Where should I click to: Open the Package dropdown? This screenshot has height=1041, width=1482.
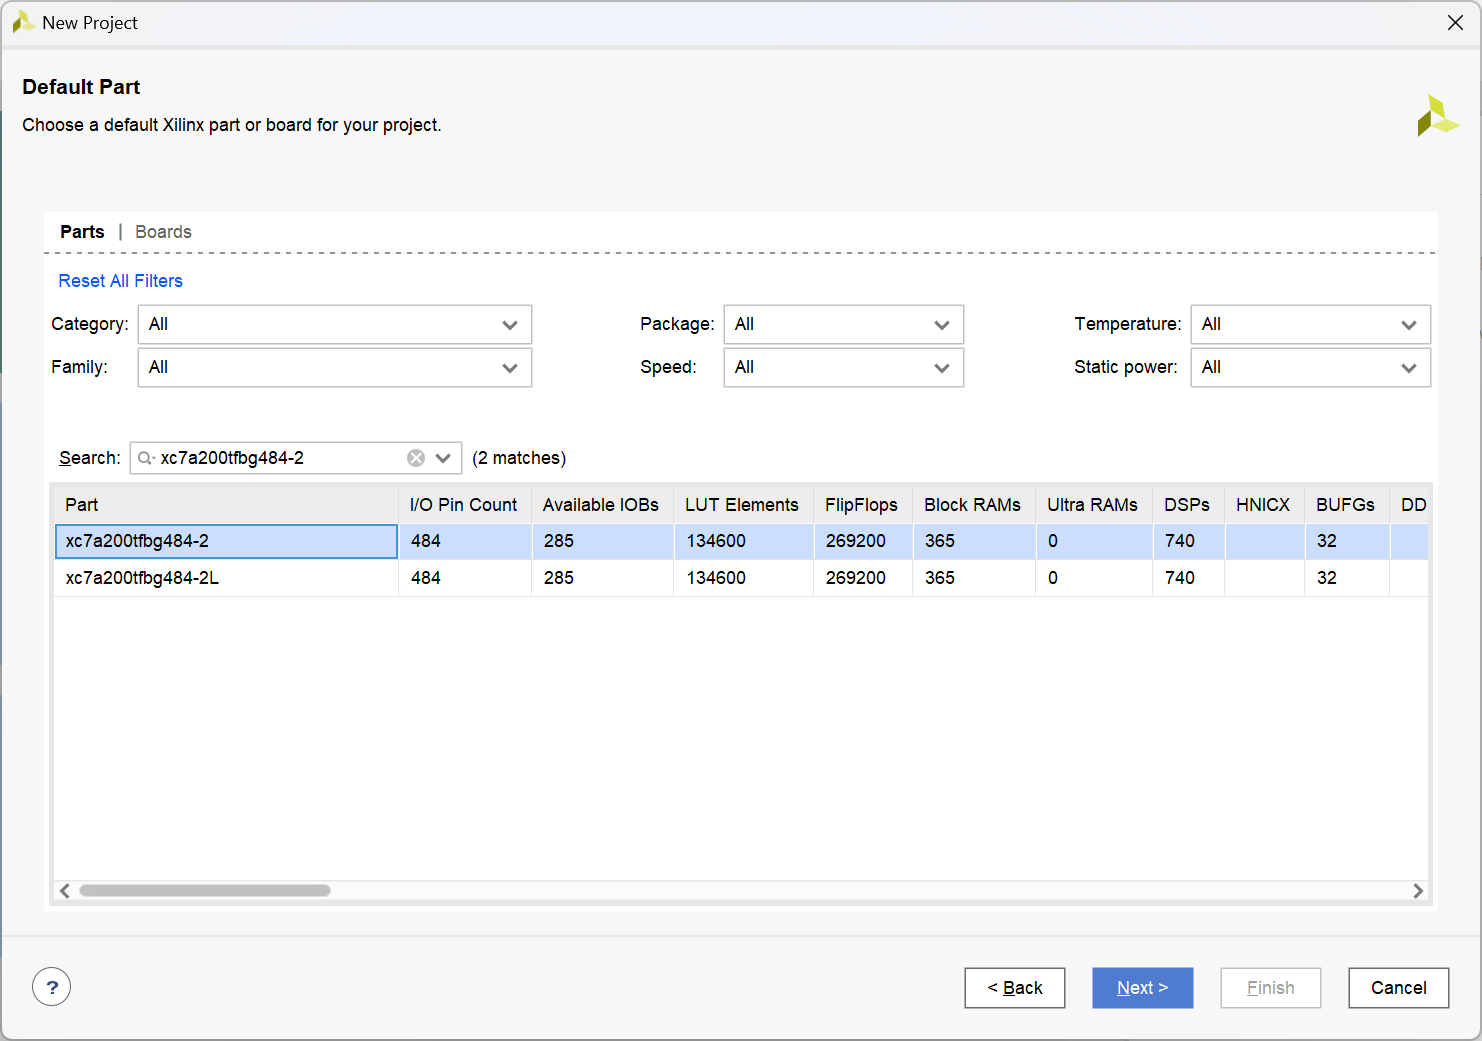[843, 324]
